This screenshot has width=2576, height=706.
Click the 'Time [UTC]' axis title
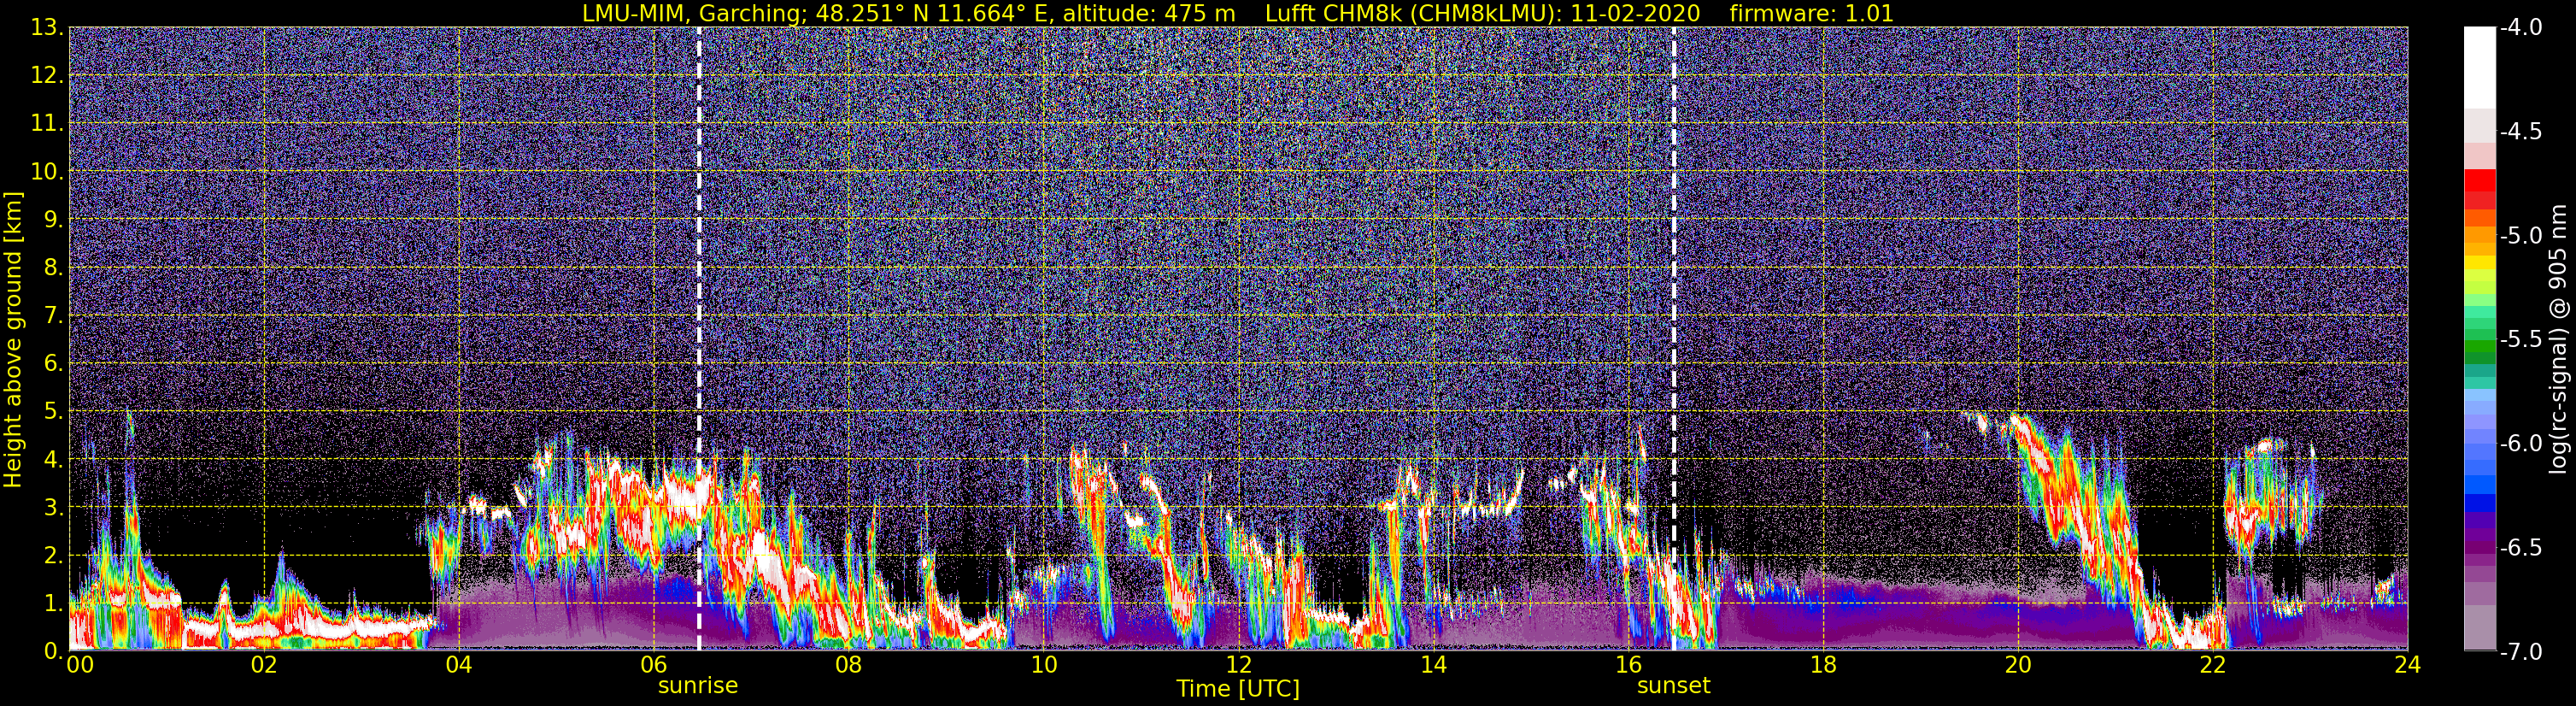(1238, 689)
